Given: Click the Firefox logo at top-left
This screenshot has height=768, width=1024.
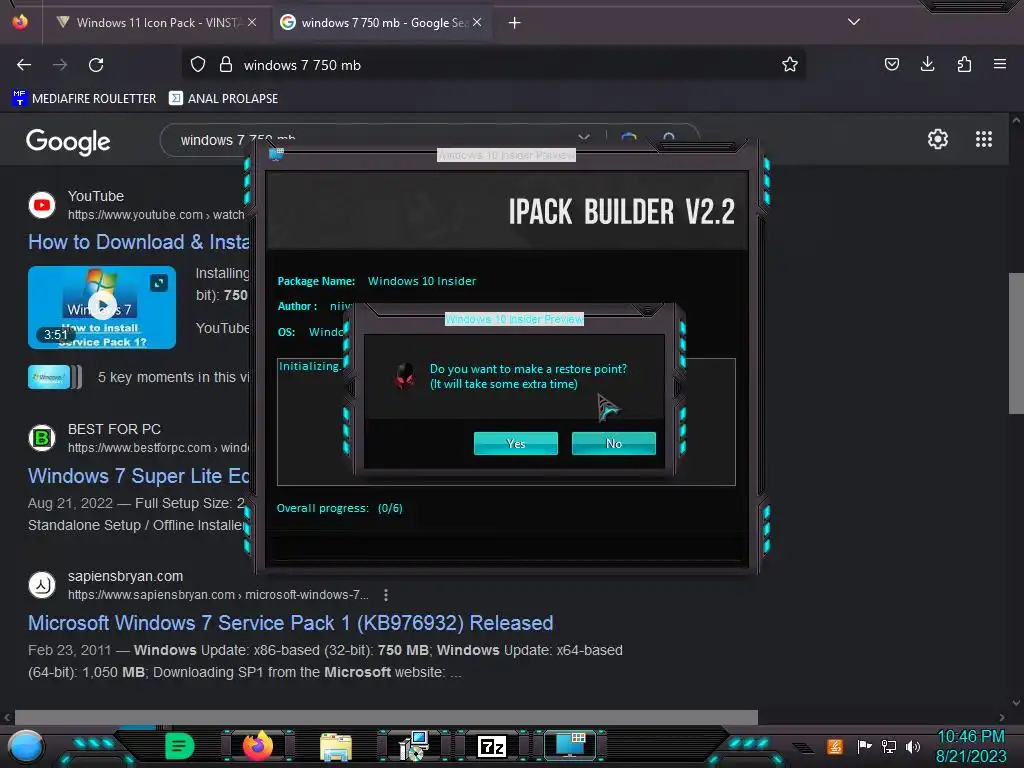Looking at the screenshot, I should [20, 22].
